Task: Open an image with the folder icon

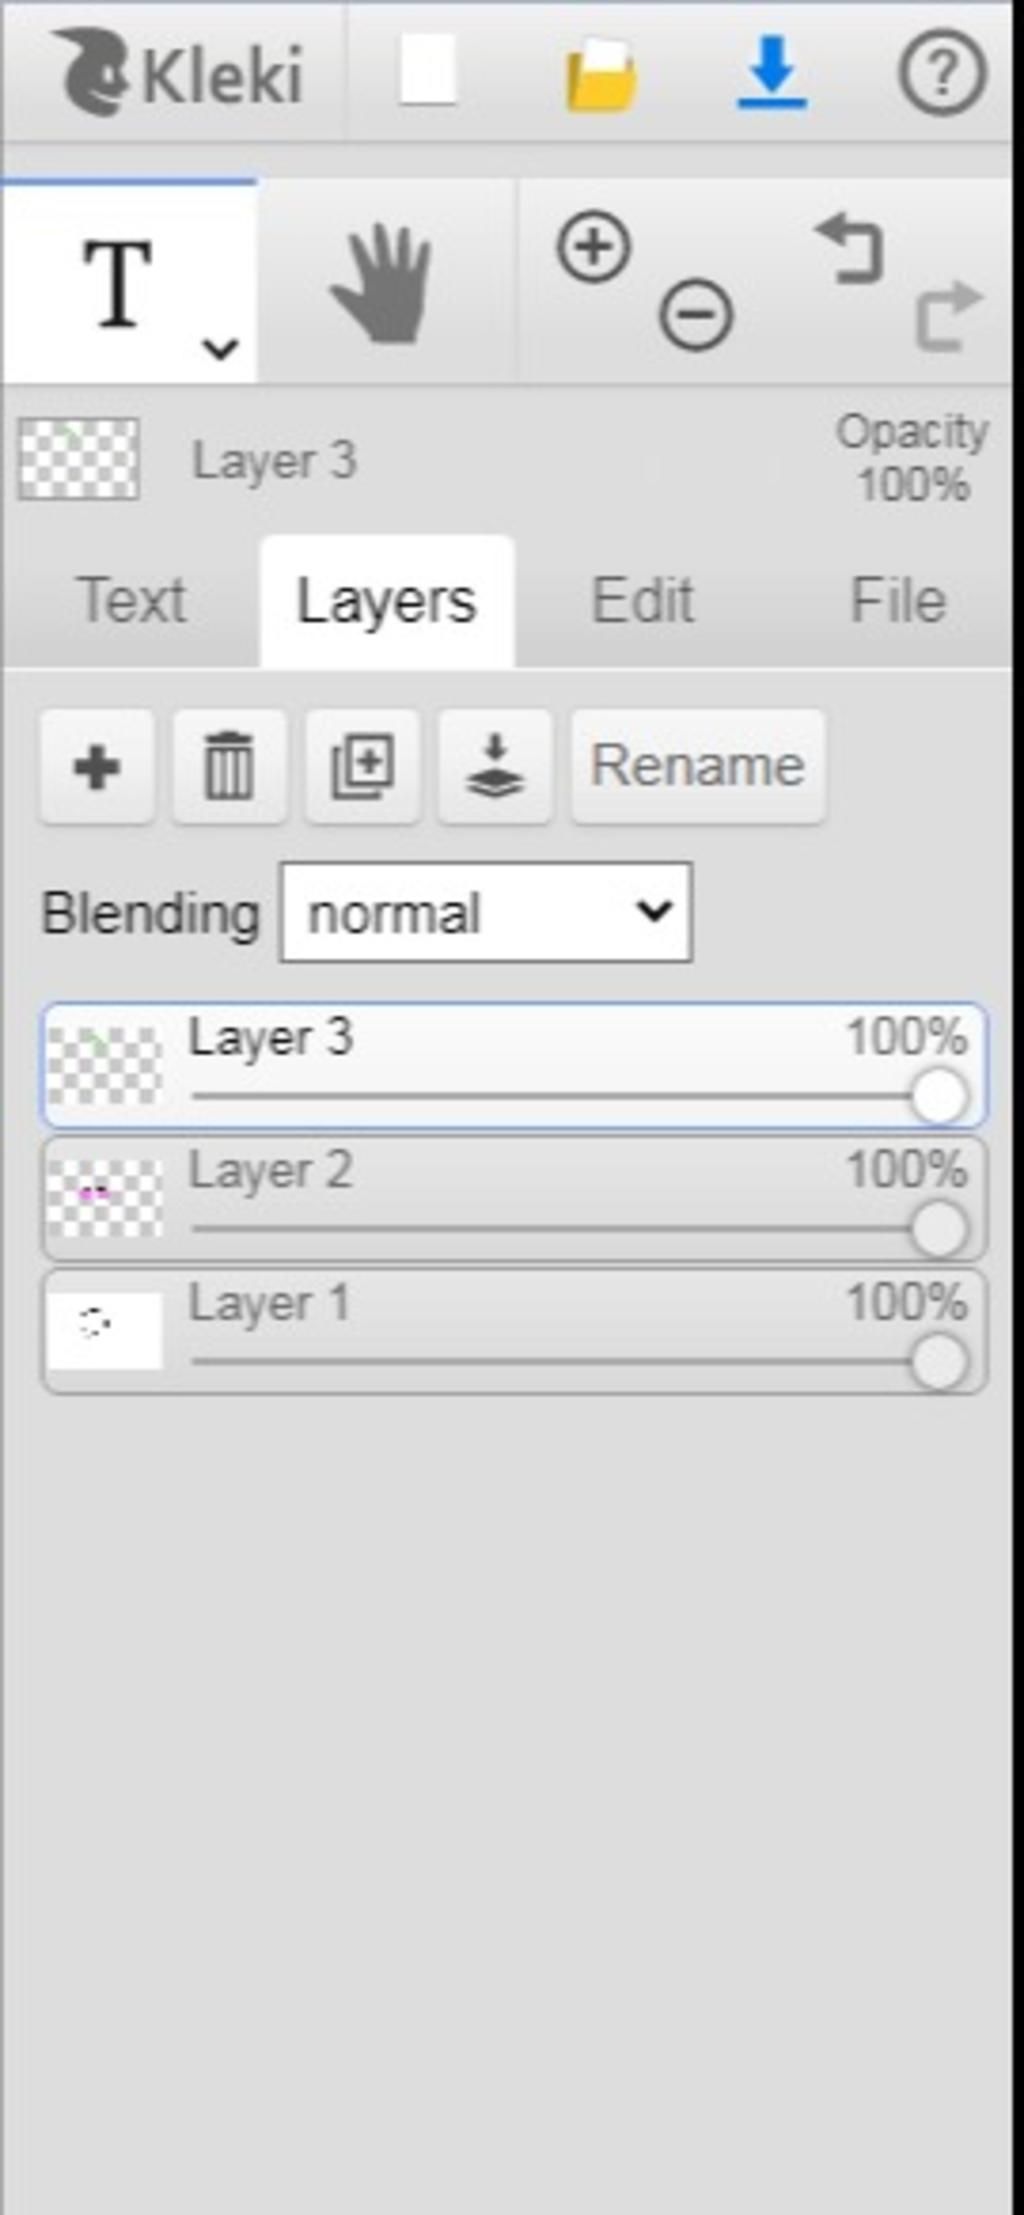Action: coord(600,73)
